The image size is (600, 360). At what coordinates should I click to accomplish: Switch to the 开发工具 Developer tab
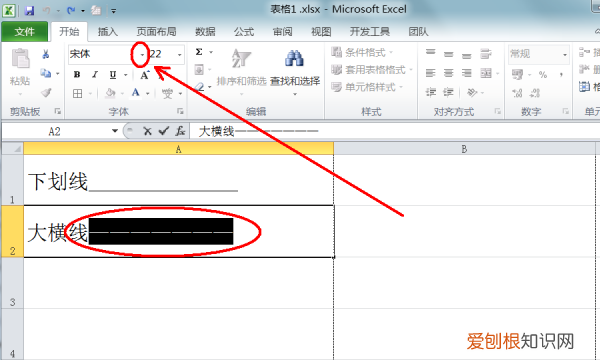coord(370,32)
